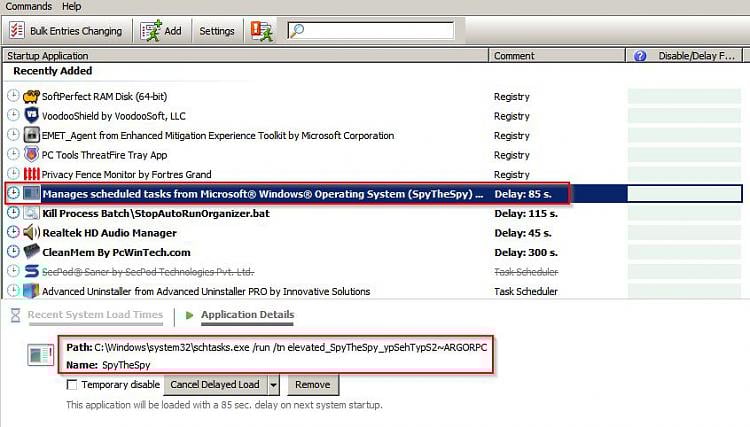Open Settings from the toolbar
750x427 pixels.
click(217, 31)
